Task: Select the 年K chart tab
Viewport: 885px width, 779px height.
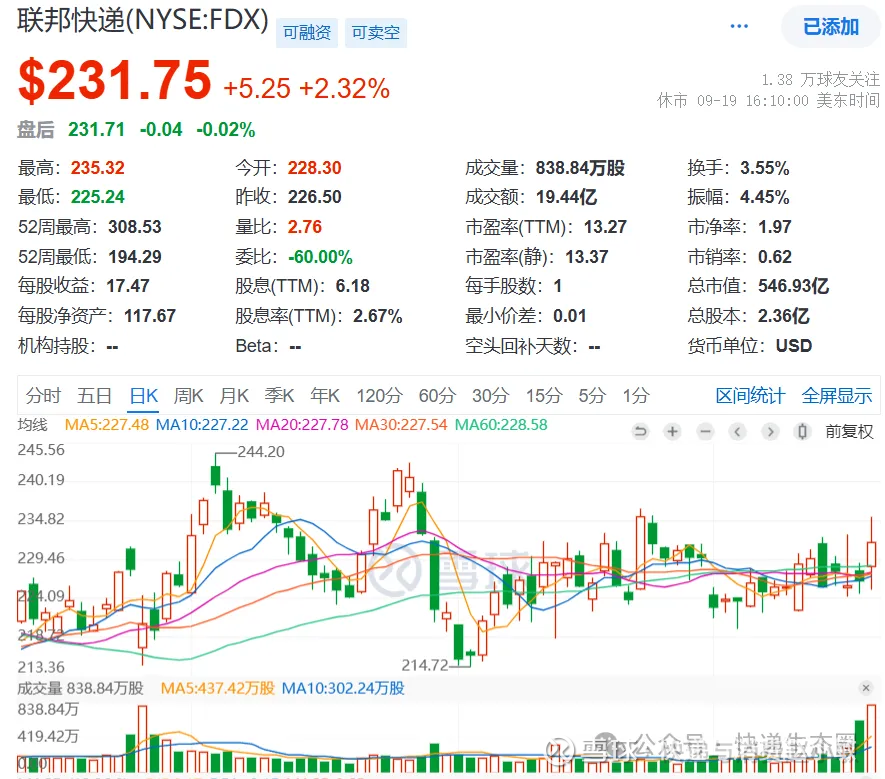Action: point(325,396)
